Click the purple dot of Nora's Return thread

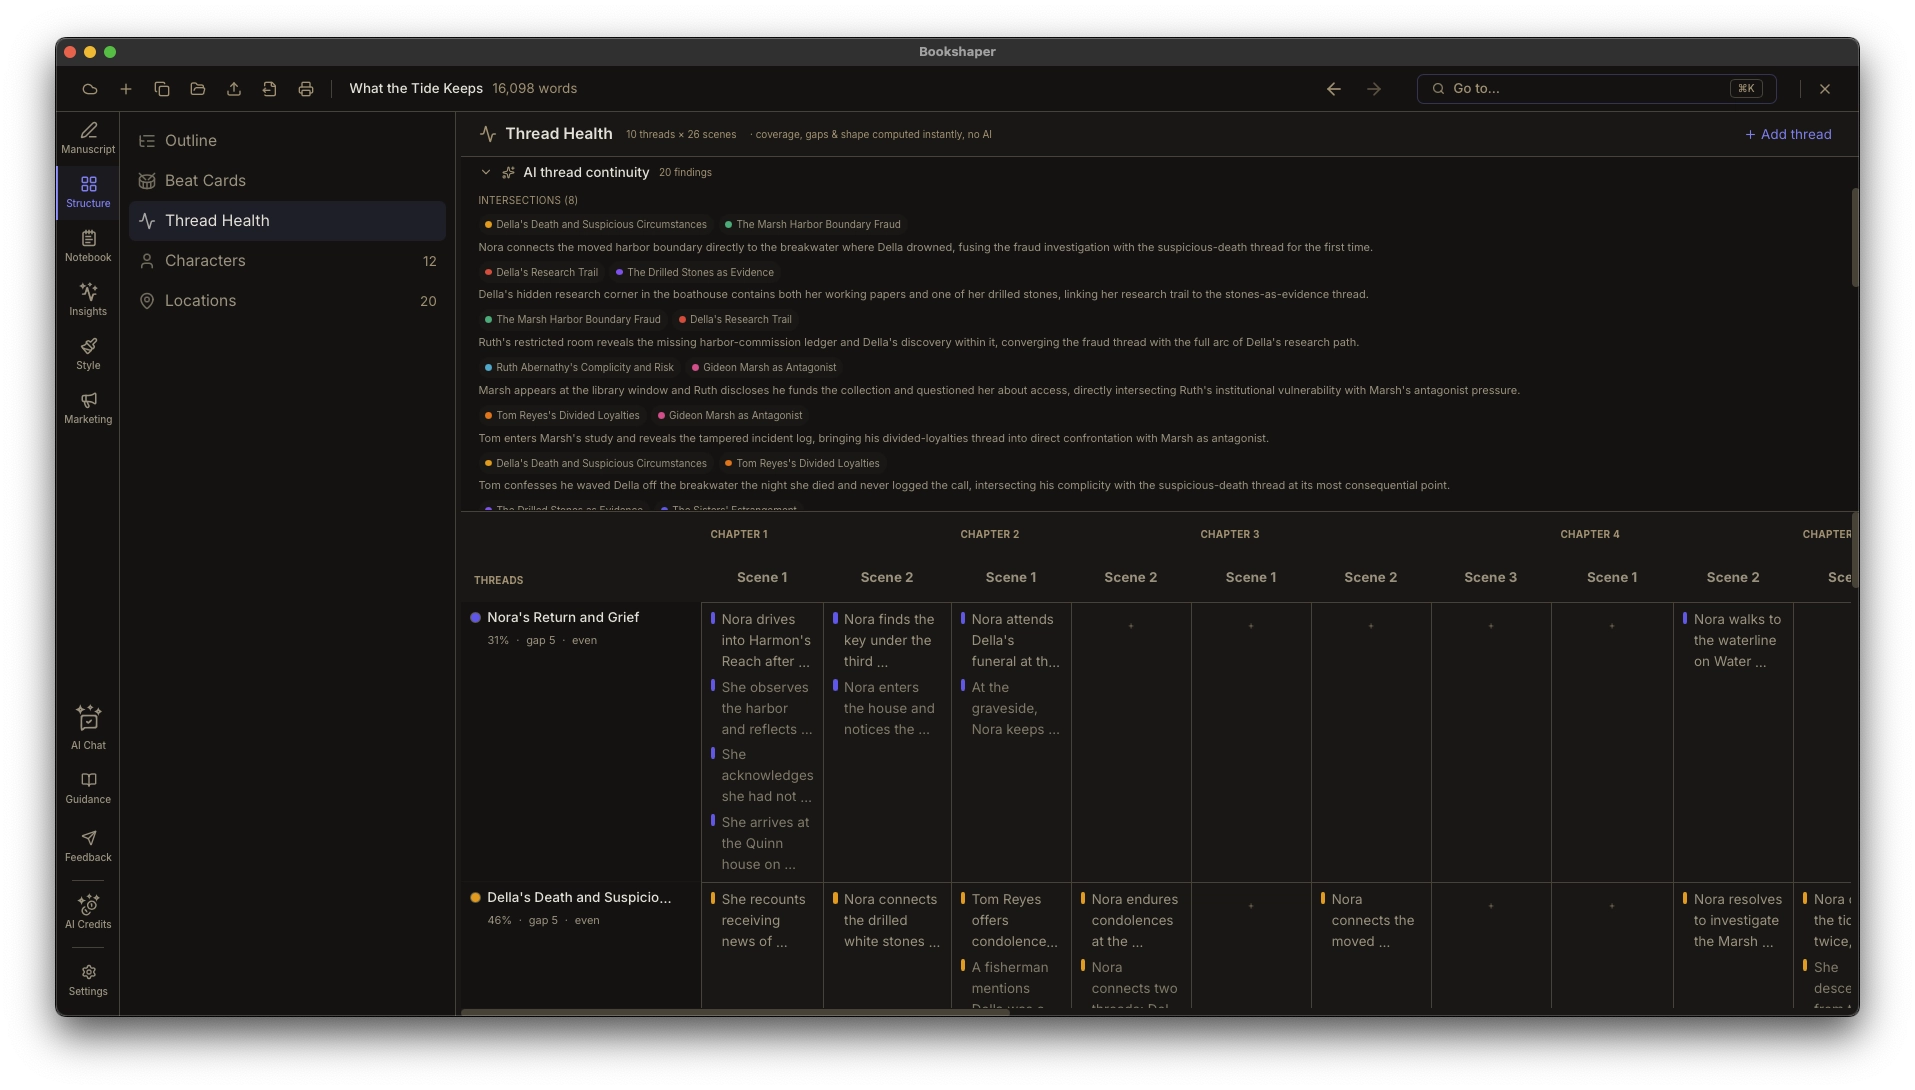point(476,618)
